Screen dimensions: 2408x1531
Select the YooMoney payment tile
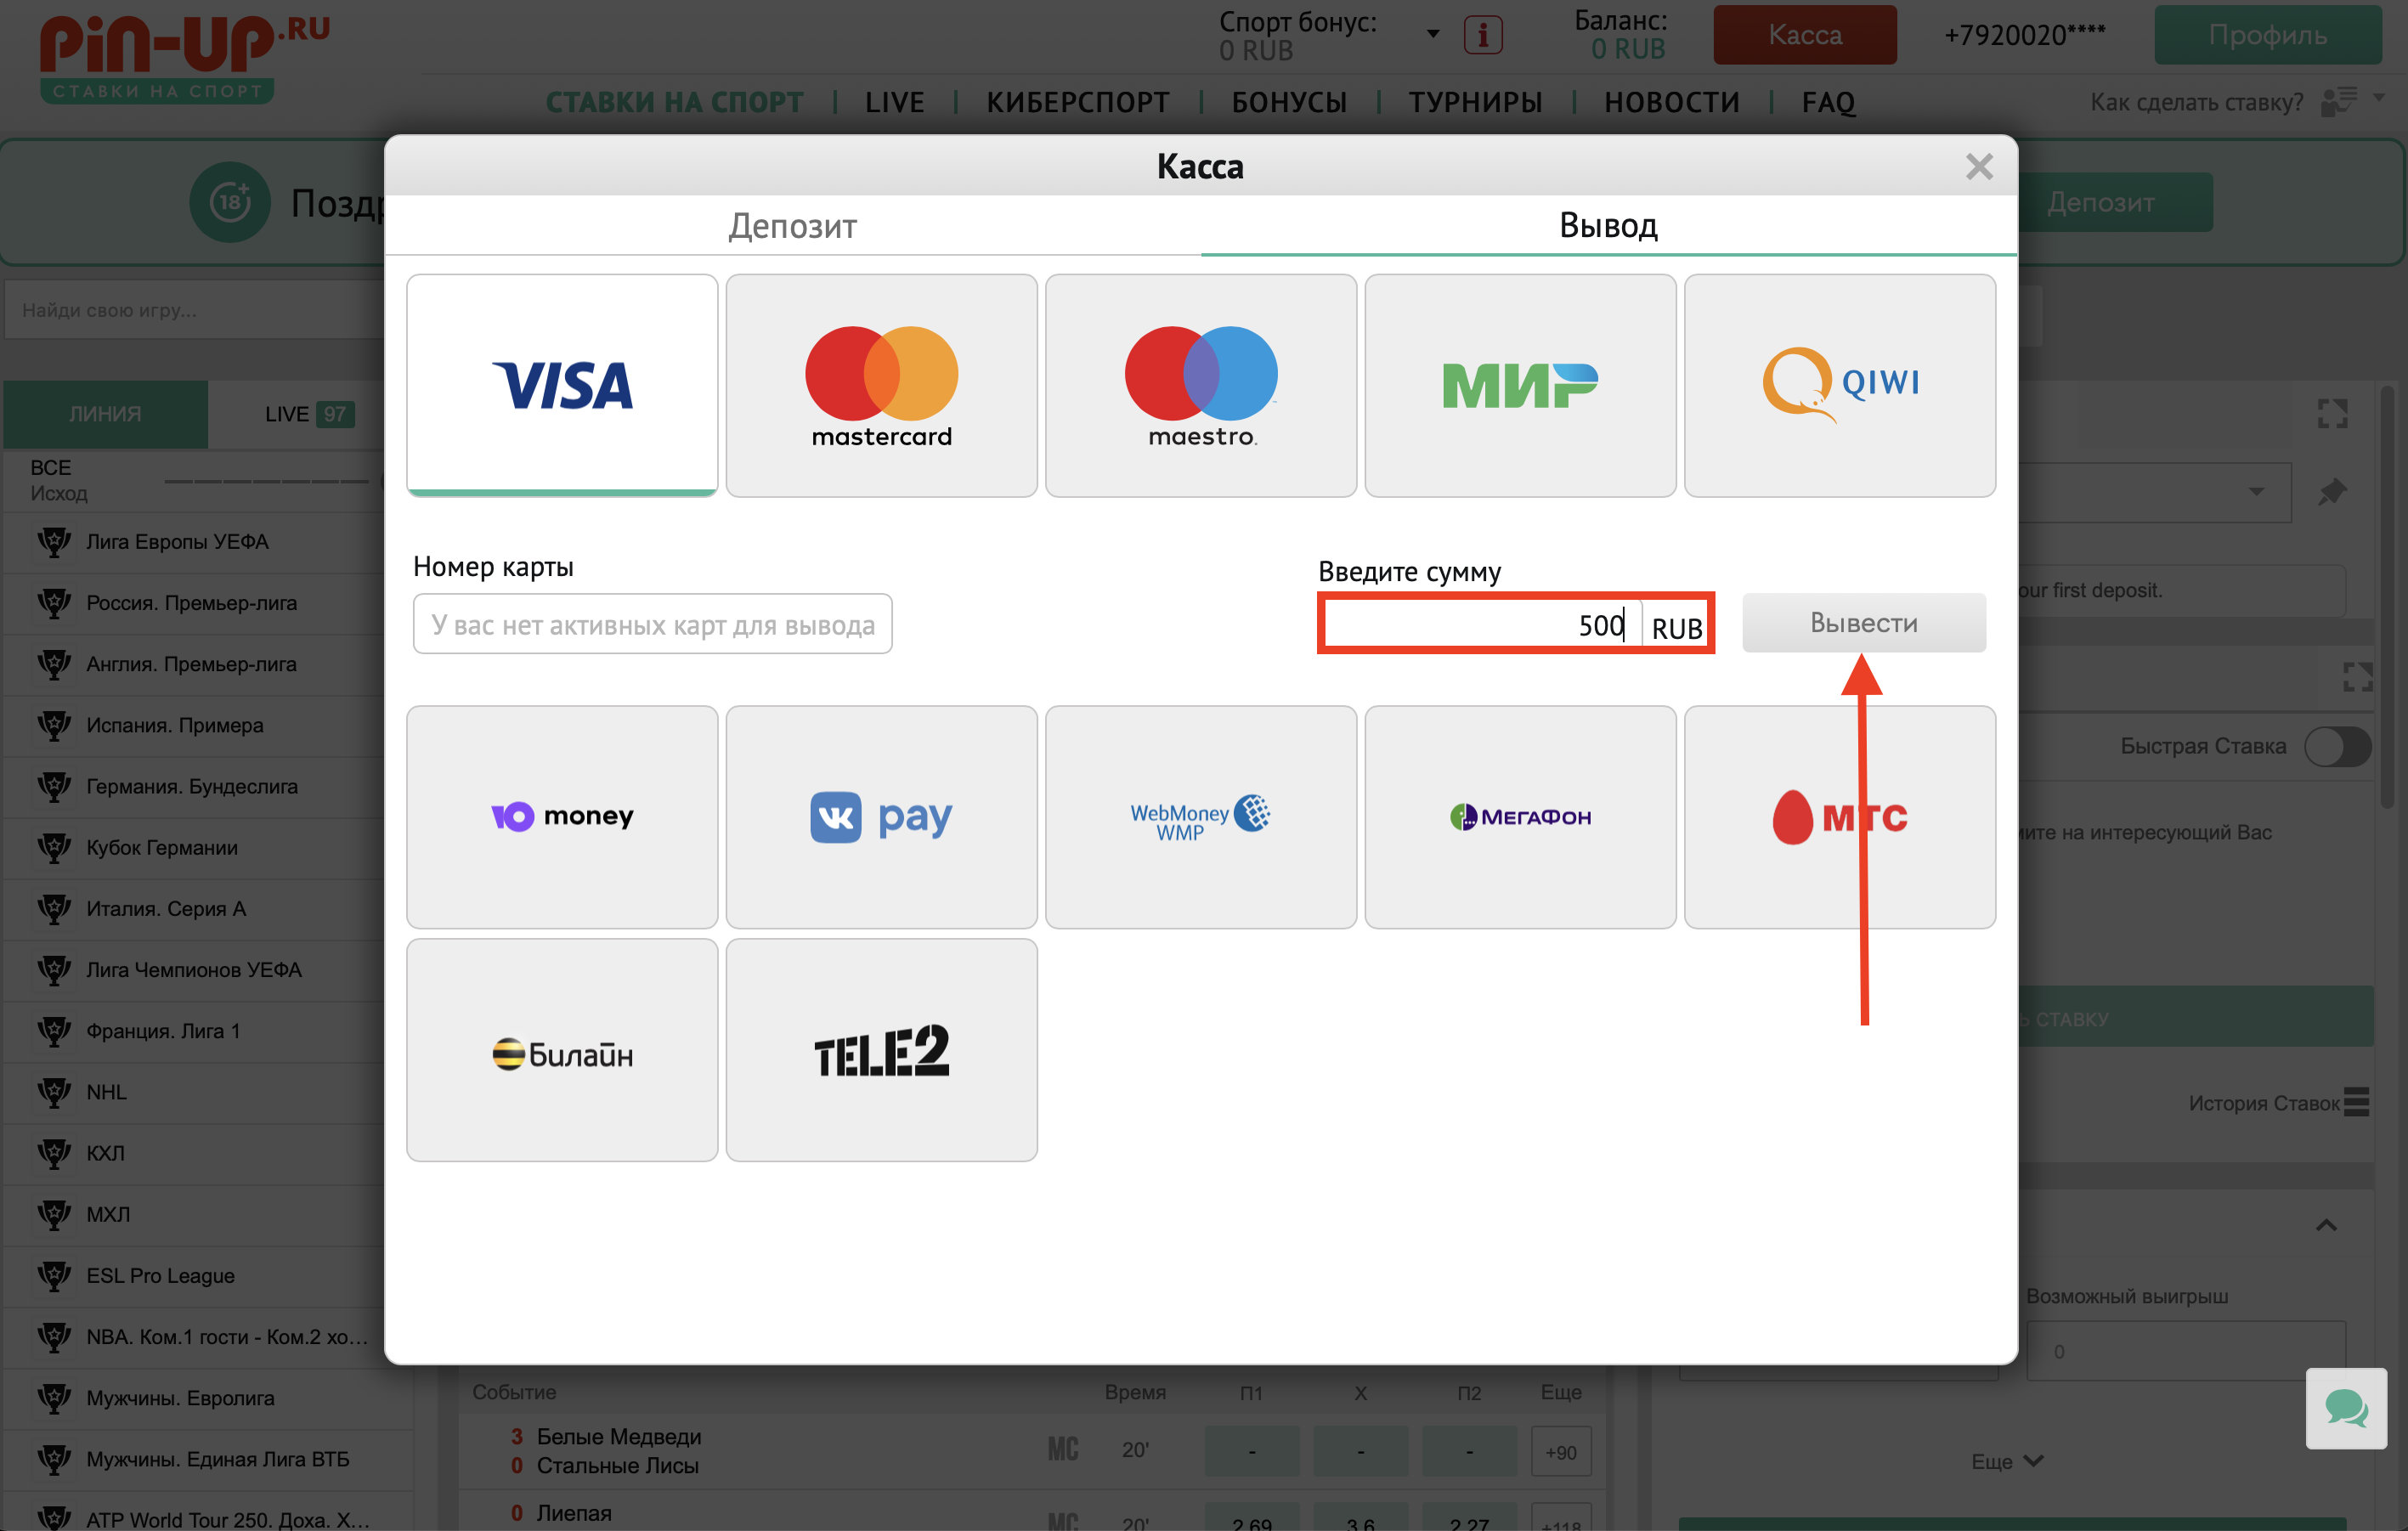click(x=562, y=817)
